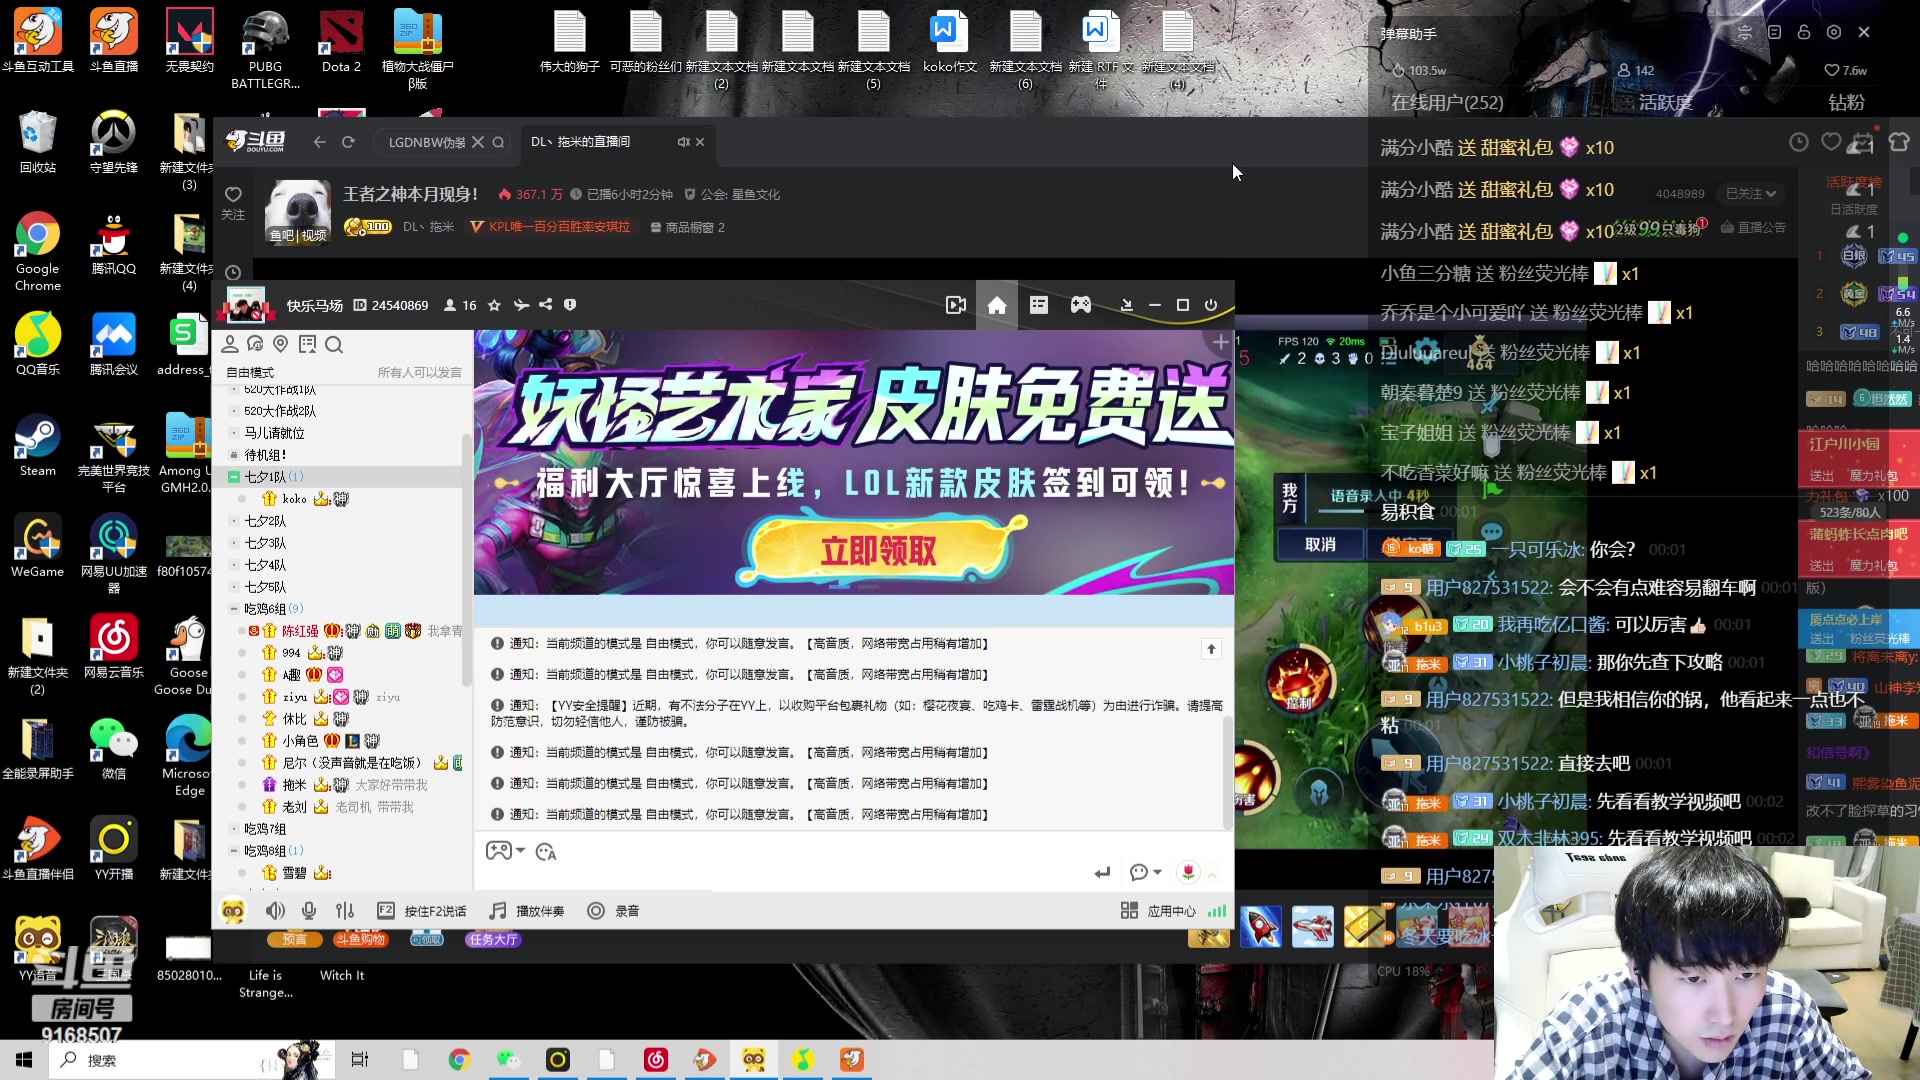Click the 立即领取 banner button
The width and height of the screenshot is (1920, 1080).
879,549
